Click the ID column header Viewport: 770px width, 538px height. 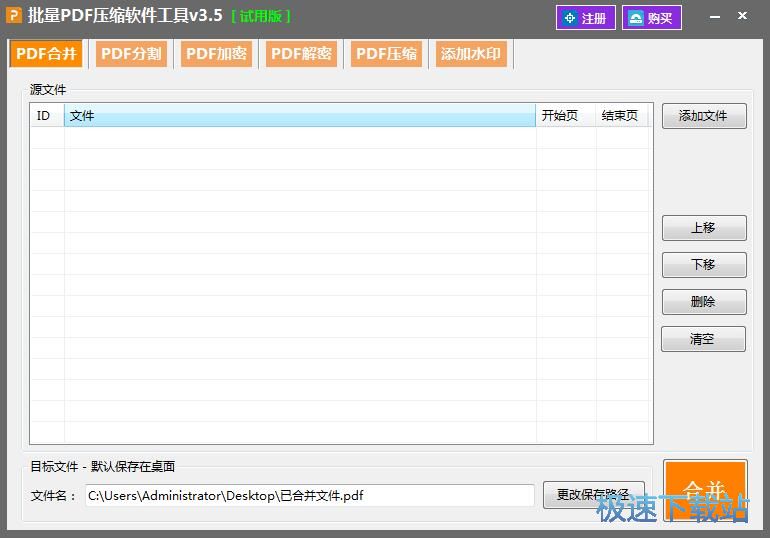pos(48,116)
